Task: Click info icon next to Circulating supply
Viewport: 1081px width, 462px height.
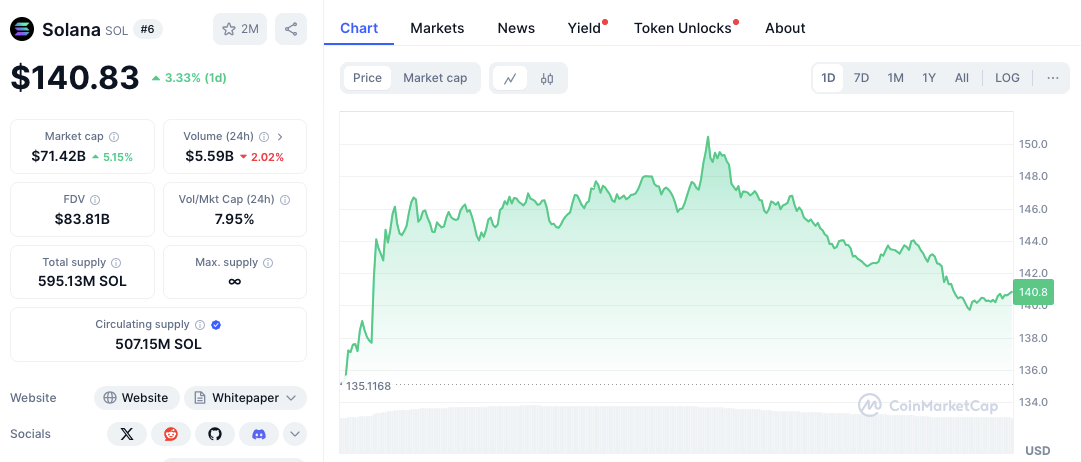Action: 200,325
